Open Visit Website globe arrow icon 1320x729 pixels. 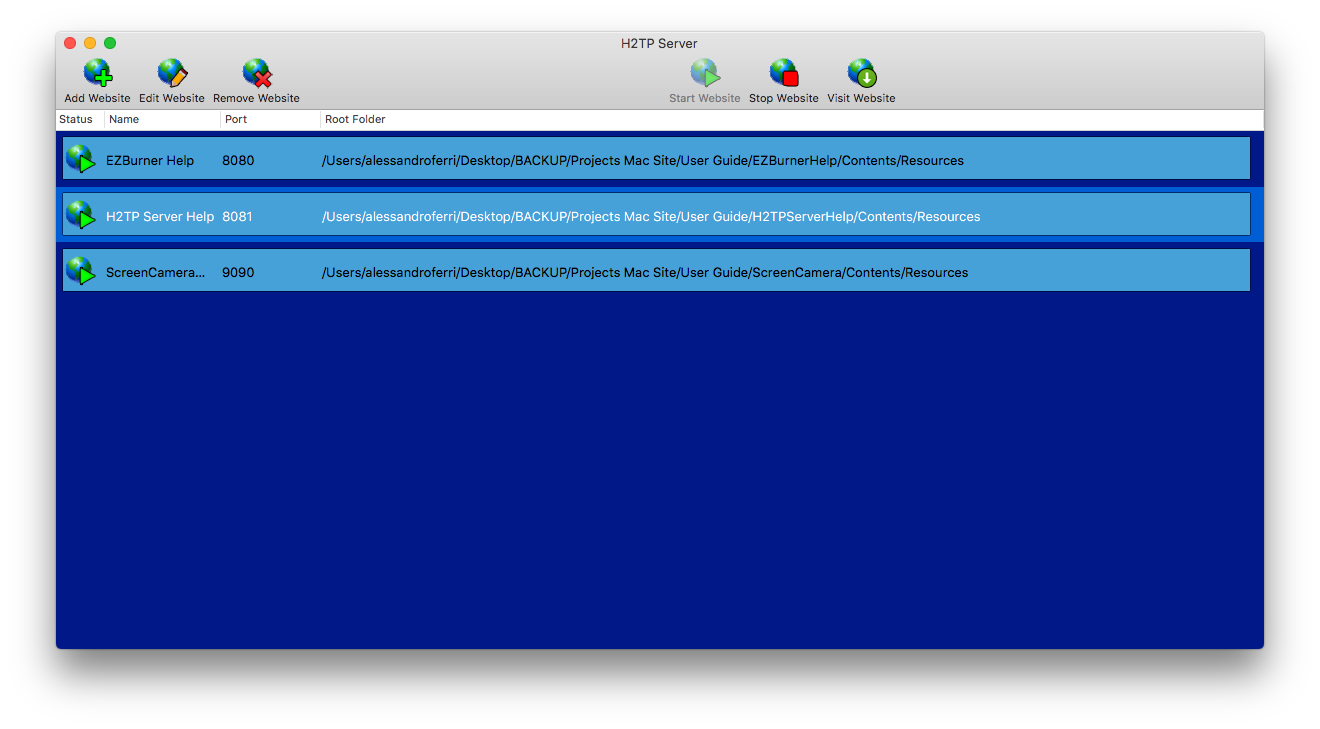click(x=861, y=74)
